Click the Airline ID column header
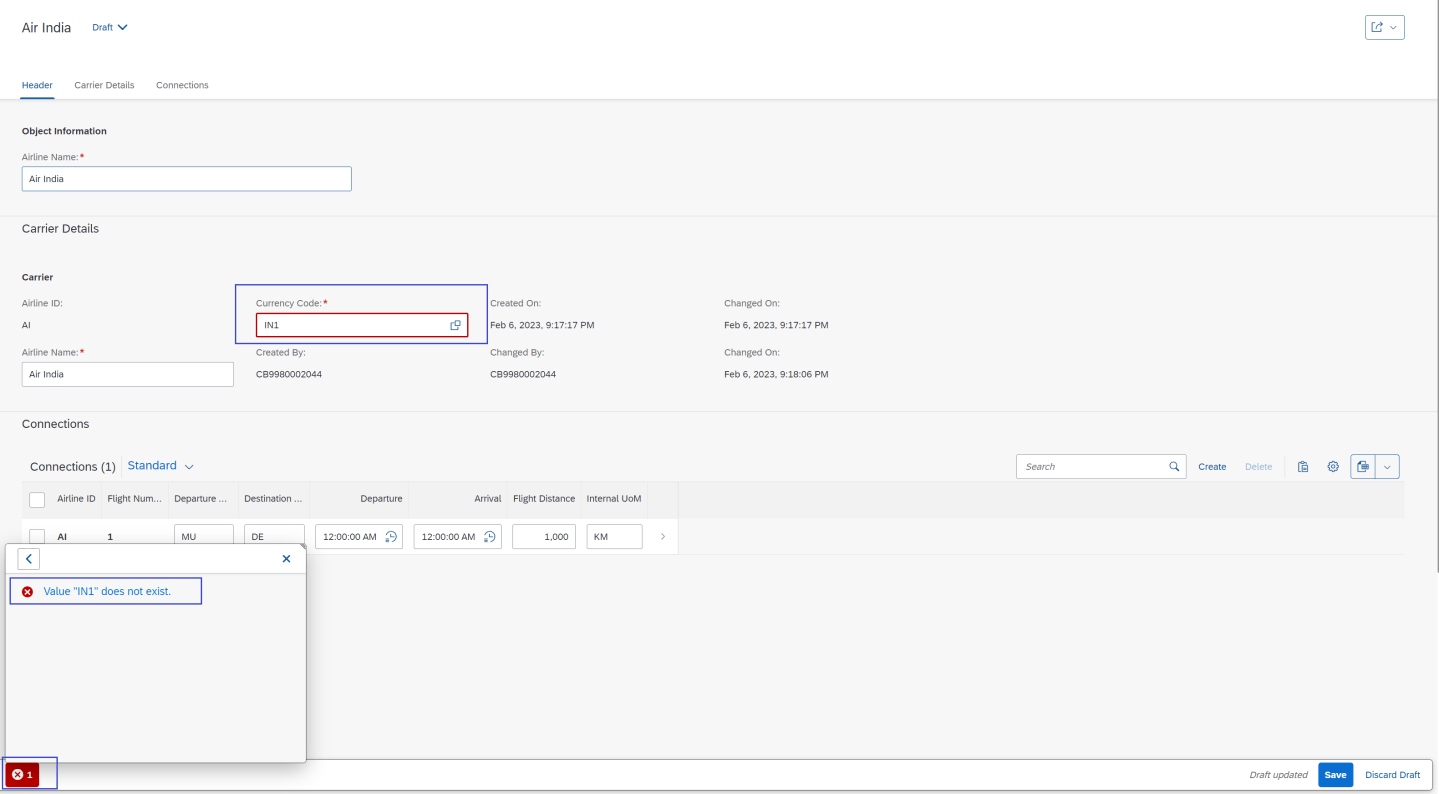The image size is (1439, 794). (x=77, y=499)
